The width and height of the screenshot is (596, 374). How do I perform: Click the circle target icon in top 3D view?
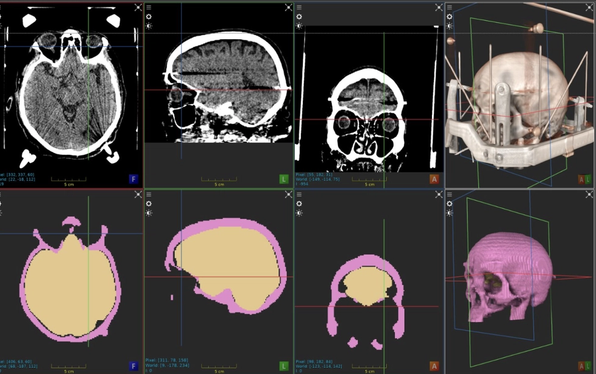(x=450, y=17)
